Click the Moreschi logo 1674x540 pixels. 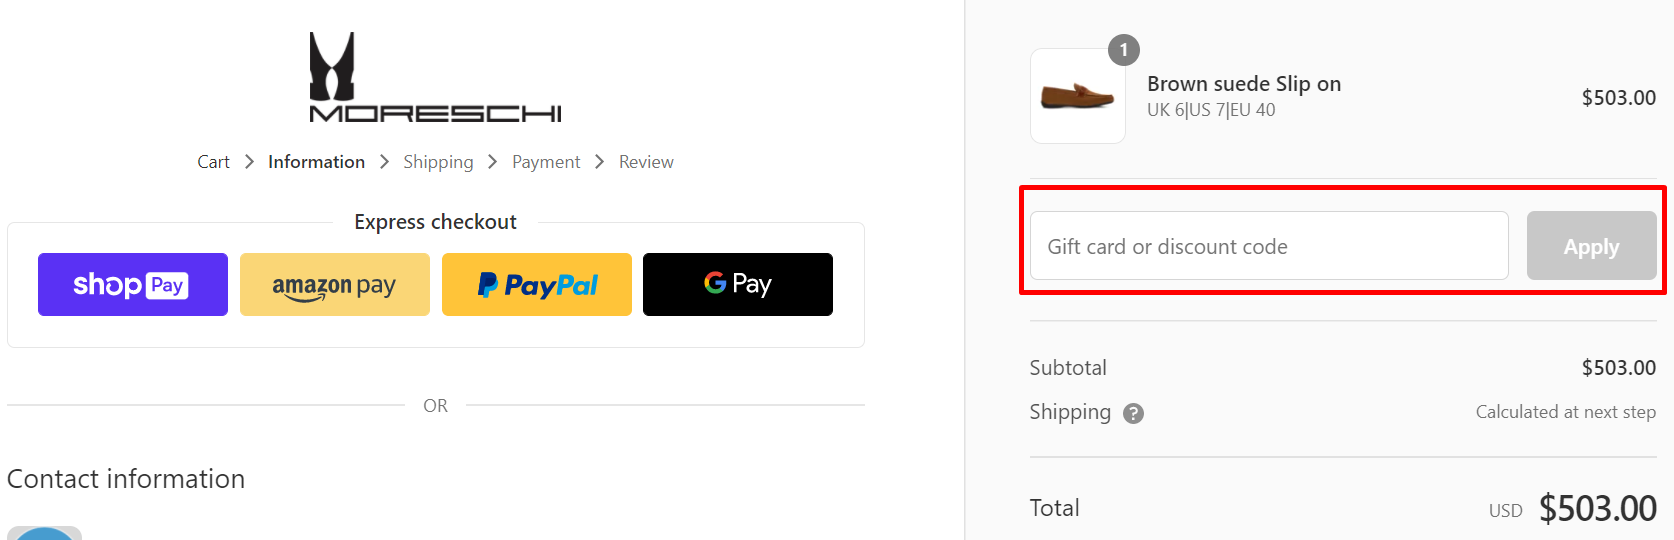point(435,78)
